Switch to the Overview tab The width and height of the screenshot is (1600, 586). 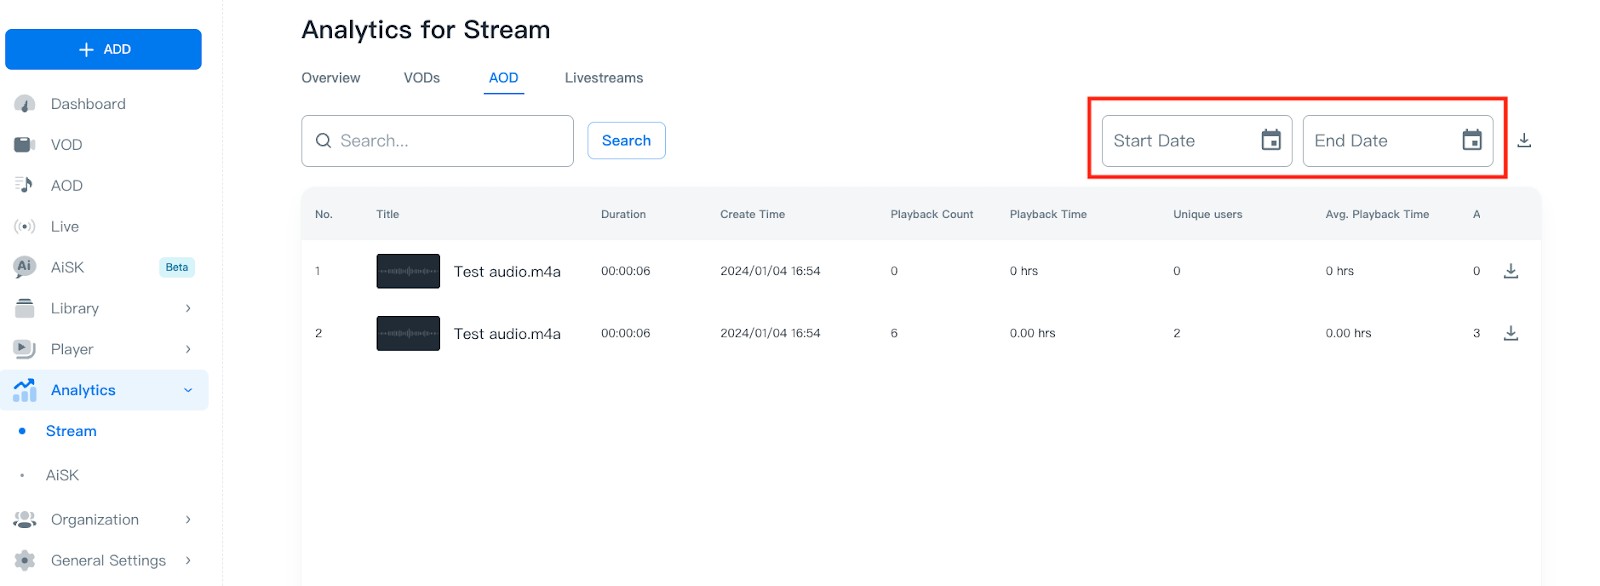click(x=330, y=78)
